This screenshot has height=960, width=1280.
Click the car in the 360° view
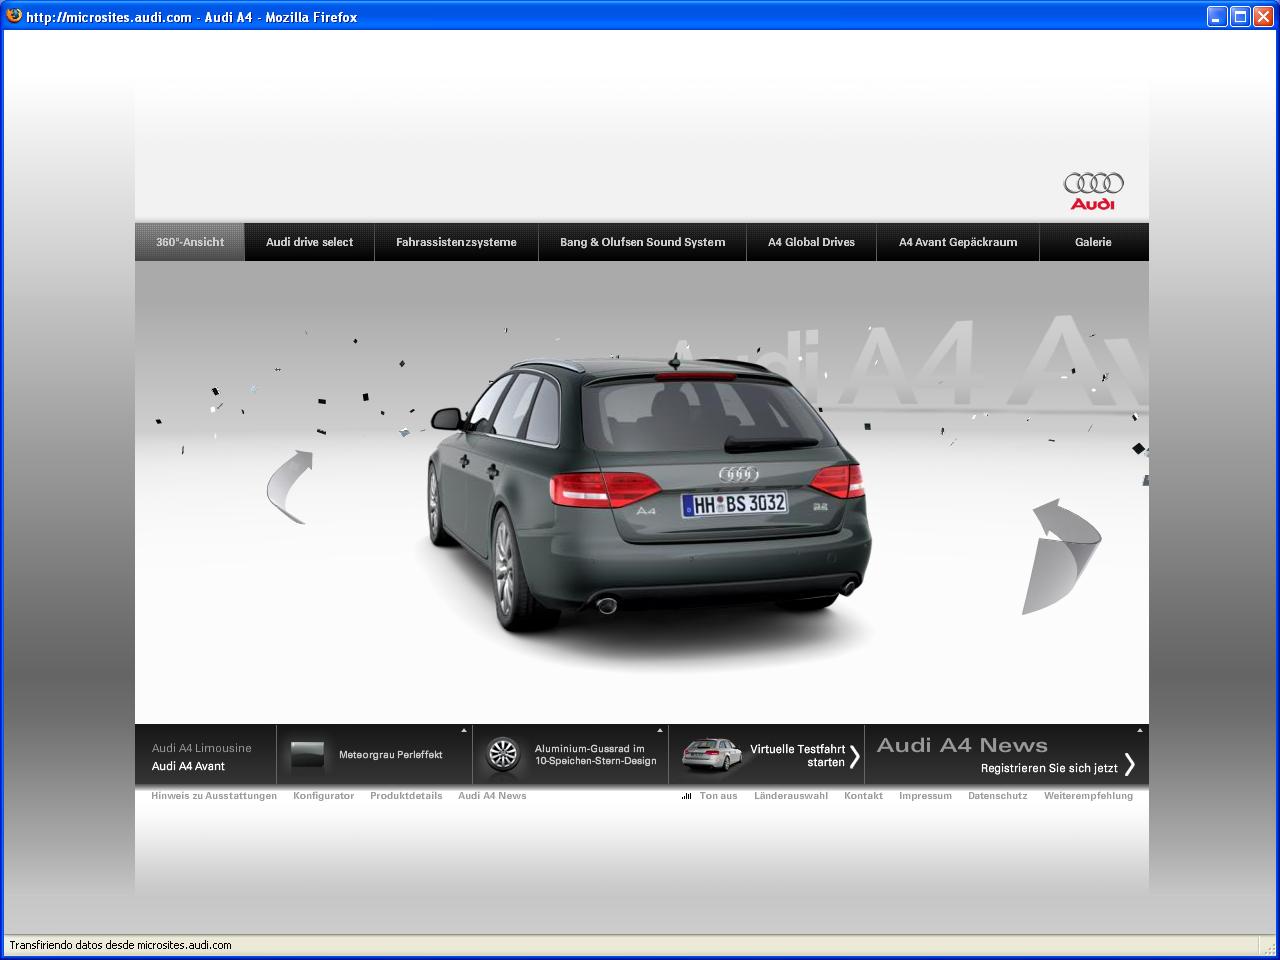pyautogui.click(x=650, y=495)
